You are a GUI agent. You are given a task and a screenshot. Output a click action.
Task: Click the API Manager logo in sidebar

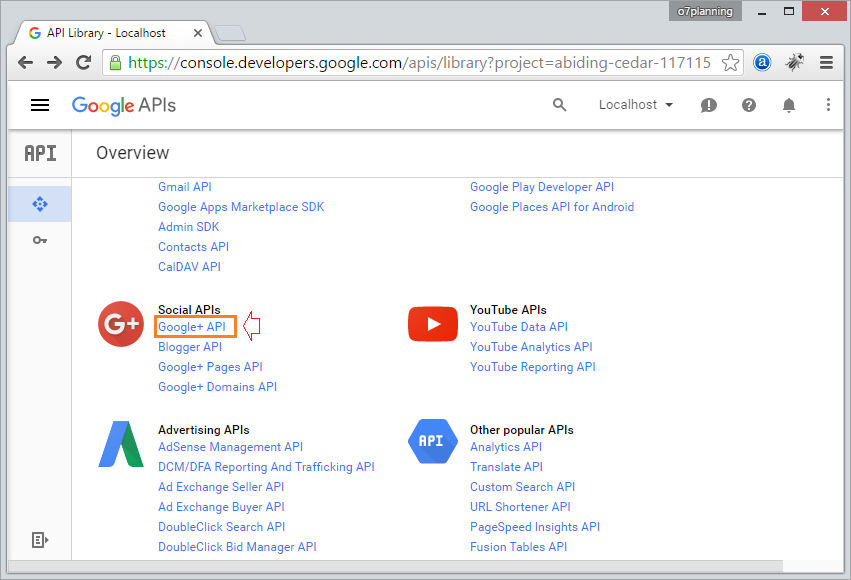coord(40,154)
